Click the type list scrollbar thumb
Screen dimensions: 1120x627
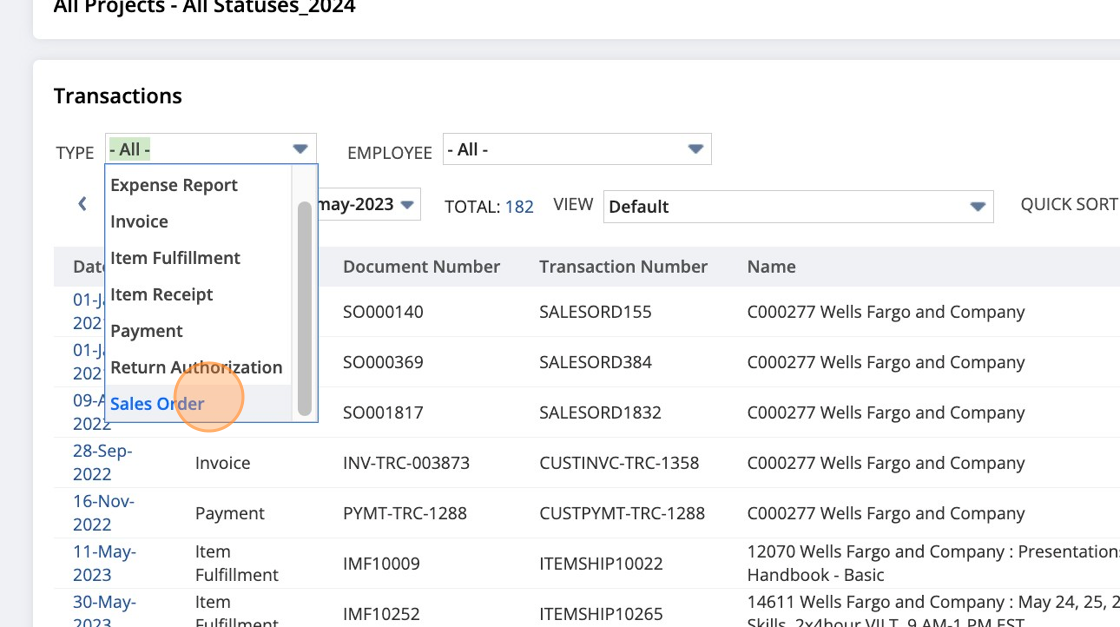(x=304, y=309)
